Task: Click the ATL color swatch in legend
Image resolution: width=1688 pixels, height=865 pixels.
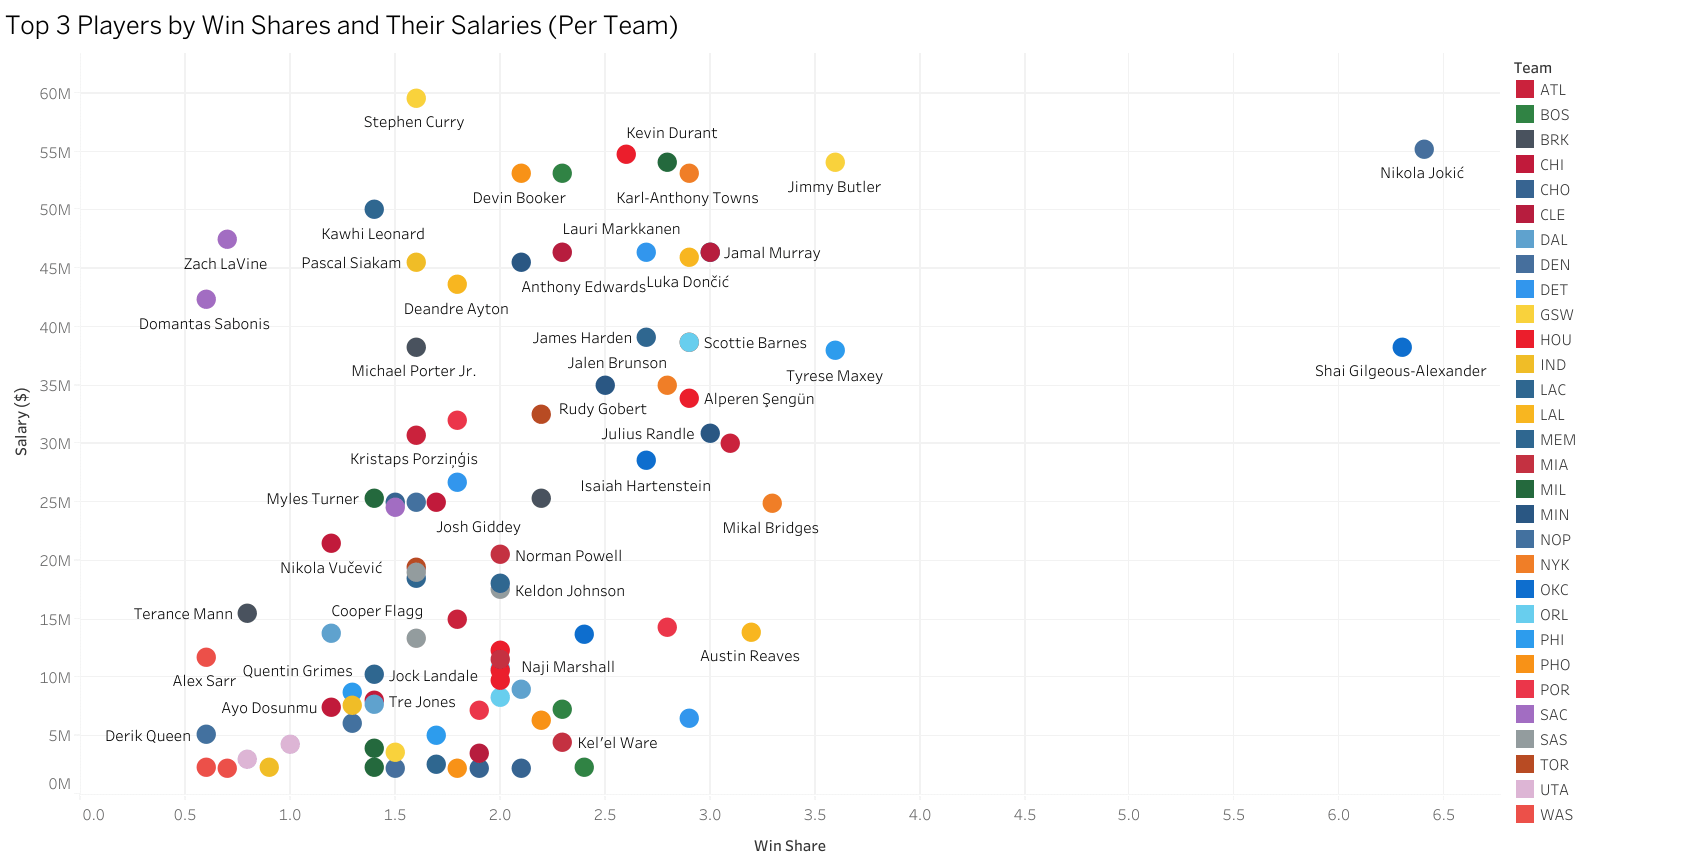Action: pyautogui.click(x=1525, y=90)
